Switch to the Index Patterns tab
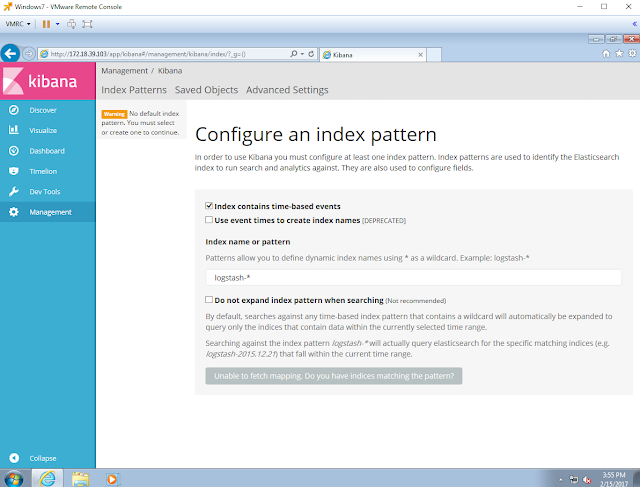The height and width of the screenshot is (487, 640). point(134,90)
